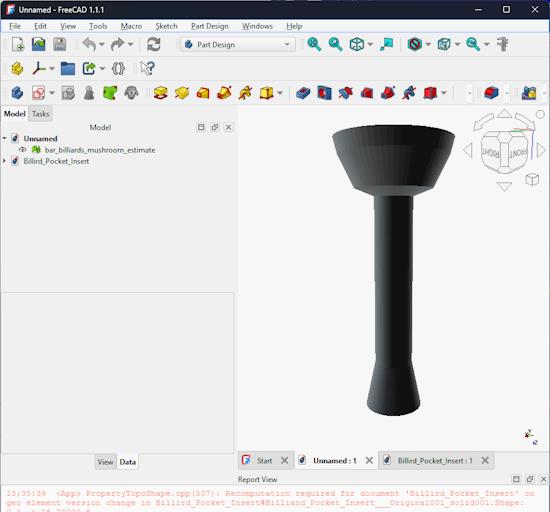
Task: Open the additive primitive dropdown arrow
Action: point(280,93)
